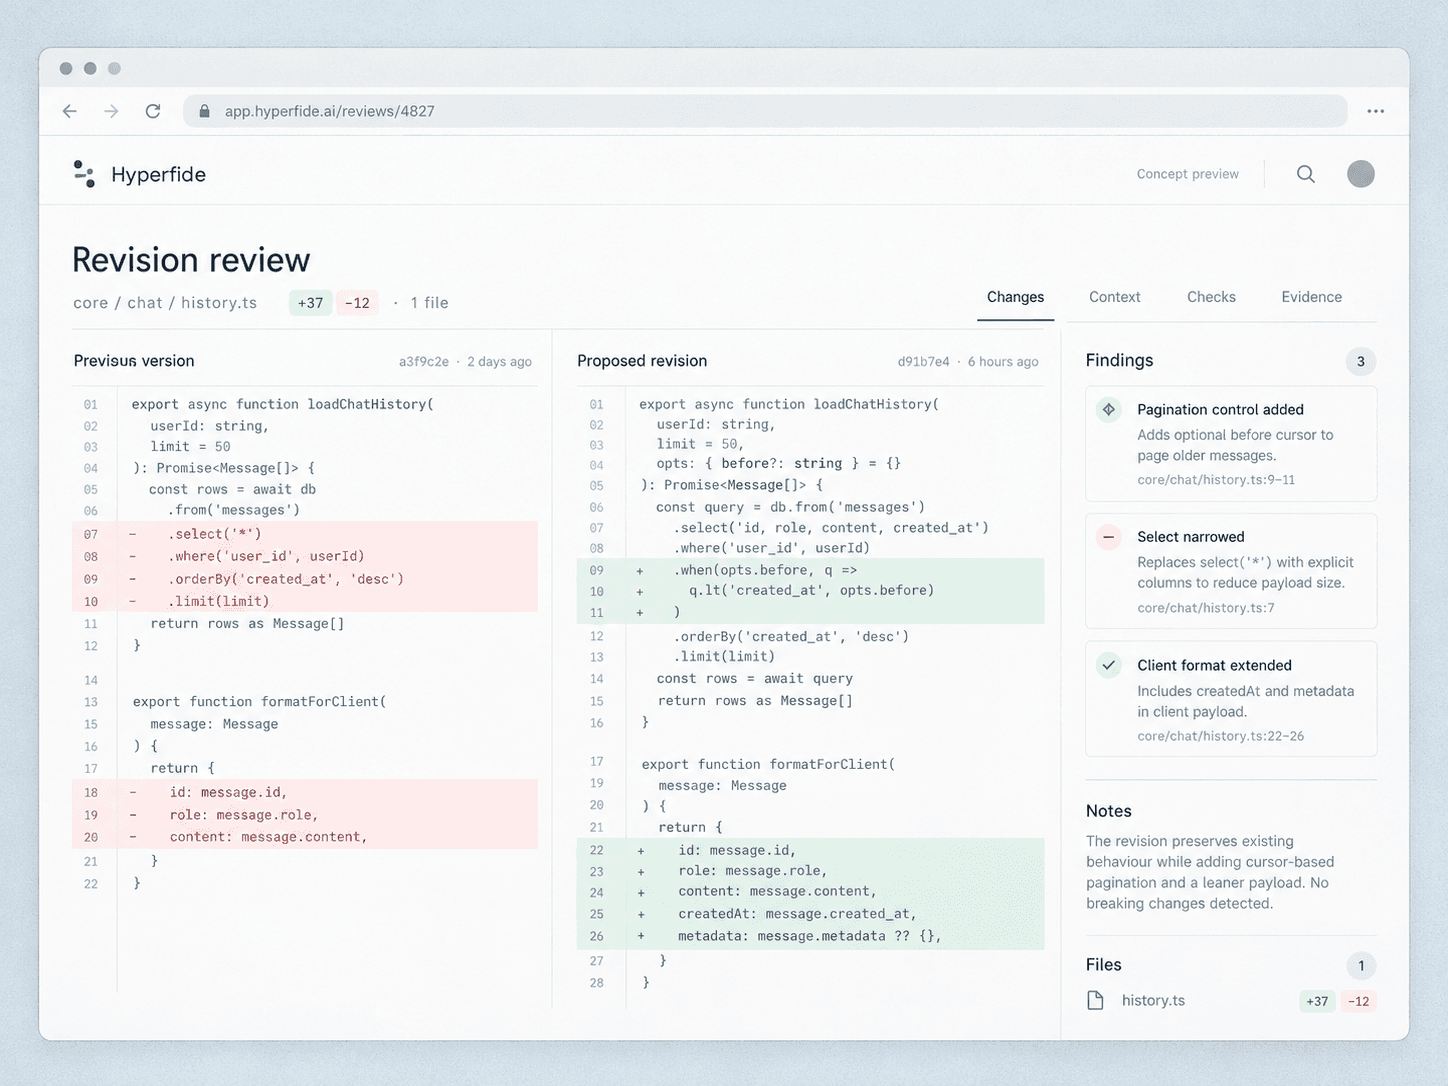Click the Revision review title
The height and width of the screenshot is (1086, 1448).
click(191, 260)
